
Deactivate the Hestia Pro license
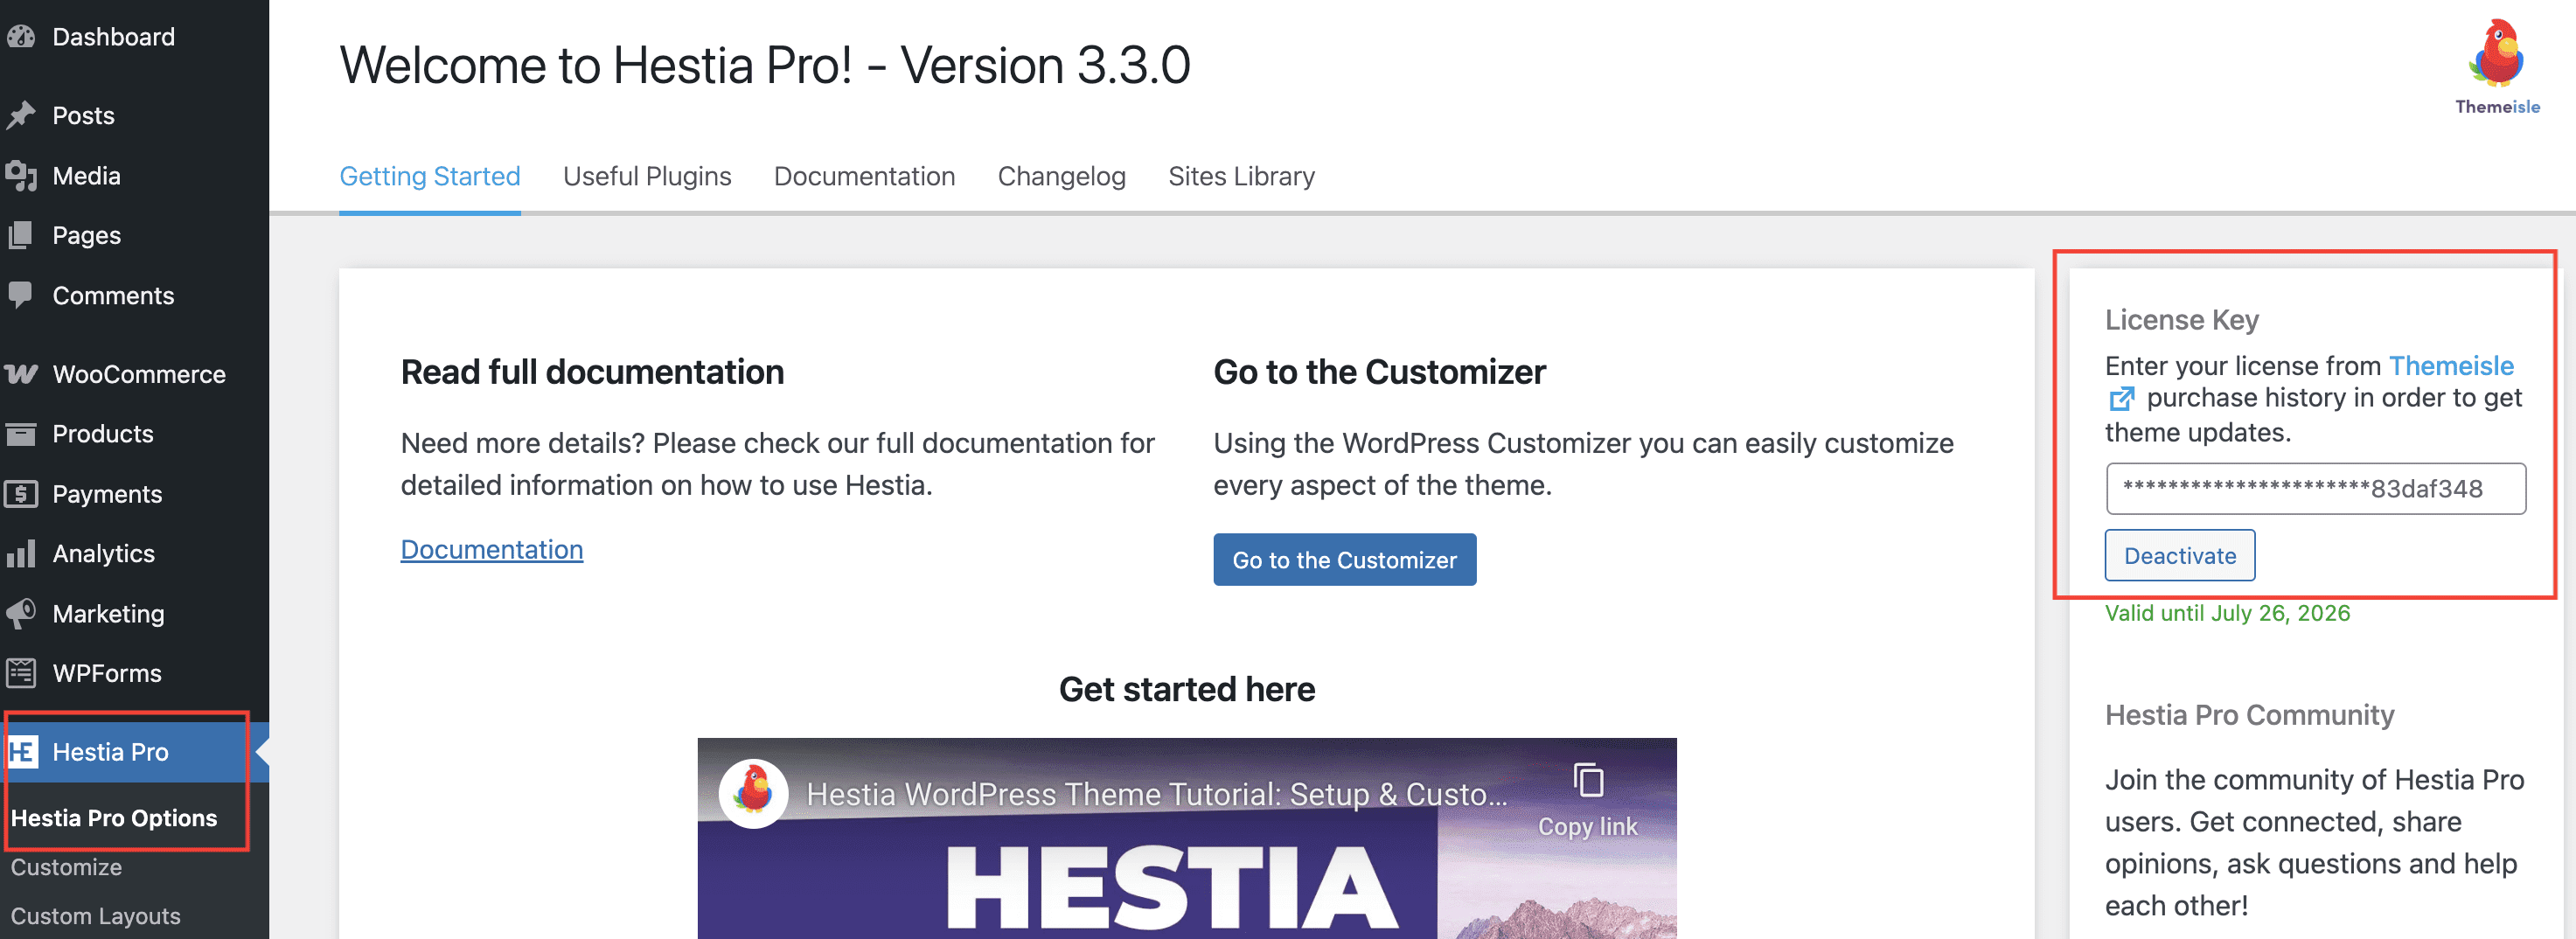(x=2178, y=555)
